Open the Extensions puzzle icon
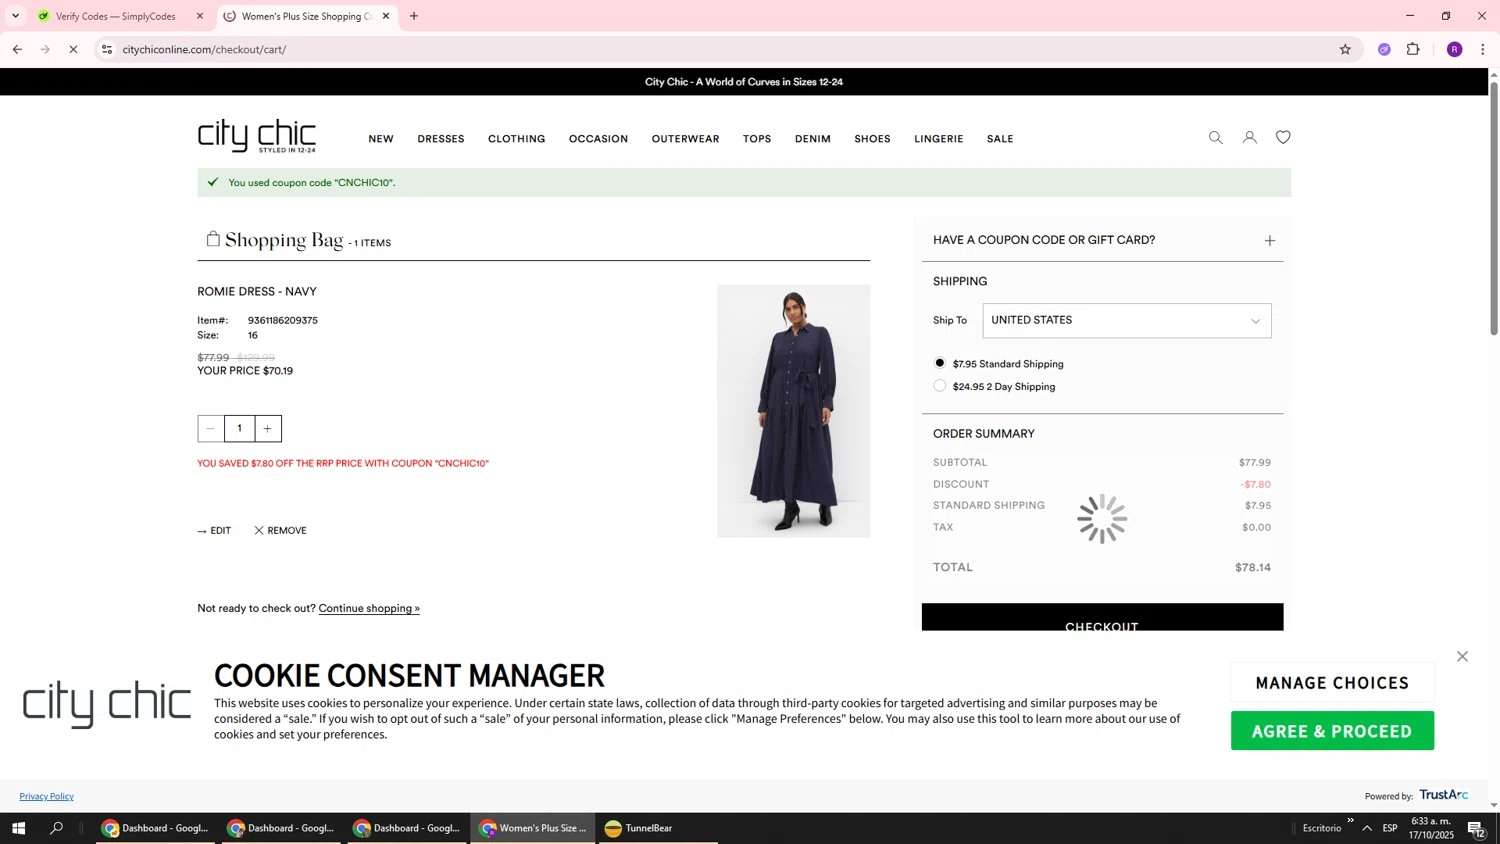The image size is (1500, 844). point(1413,50)
